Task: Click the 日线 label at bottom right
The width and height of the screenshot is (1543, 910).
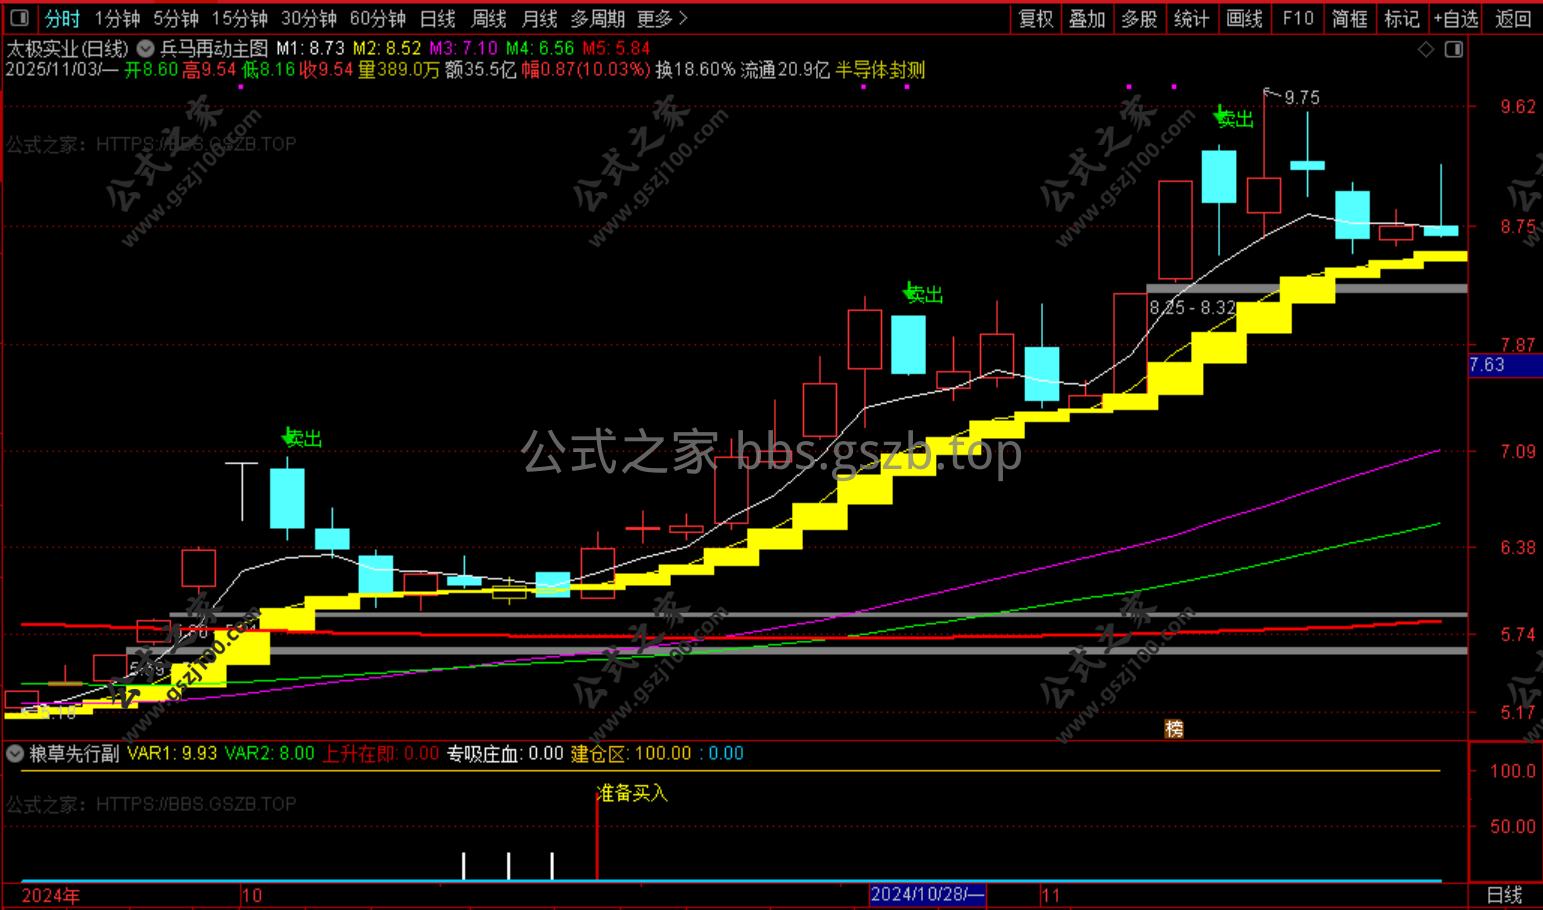Action: [x=1505, y=895]
